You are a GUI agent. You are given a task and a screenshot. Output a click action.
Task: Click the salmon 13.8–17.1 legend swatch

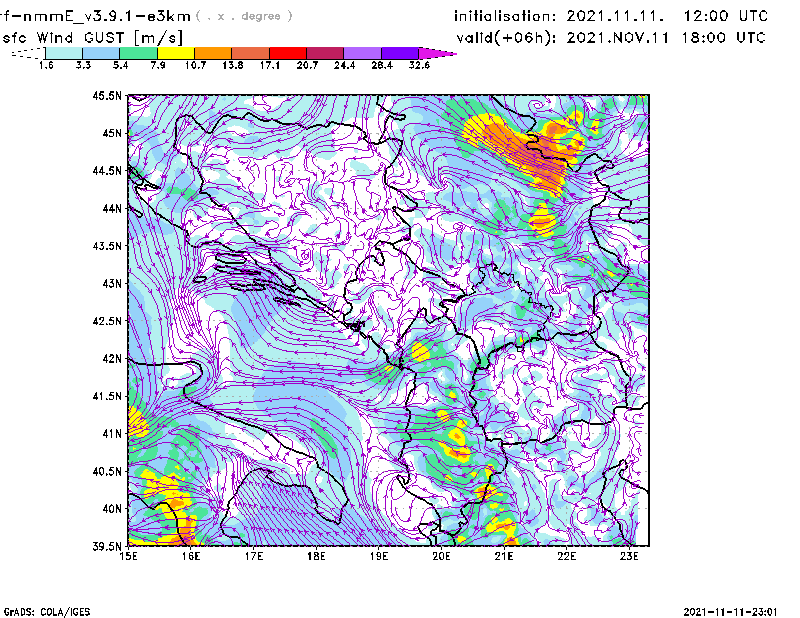[251, 53]
